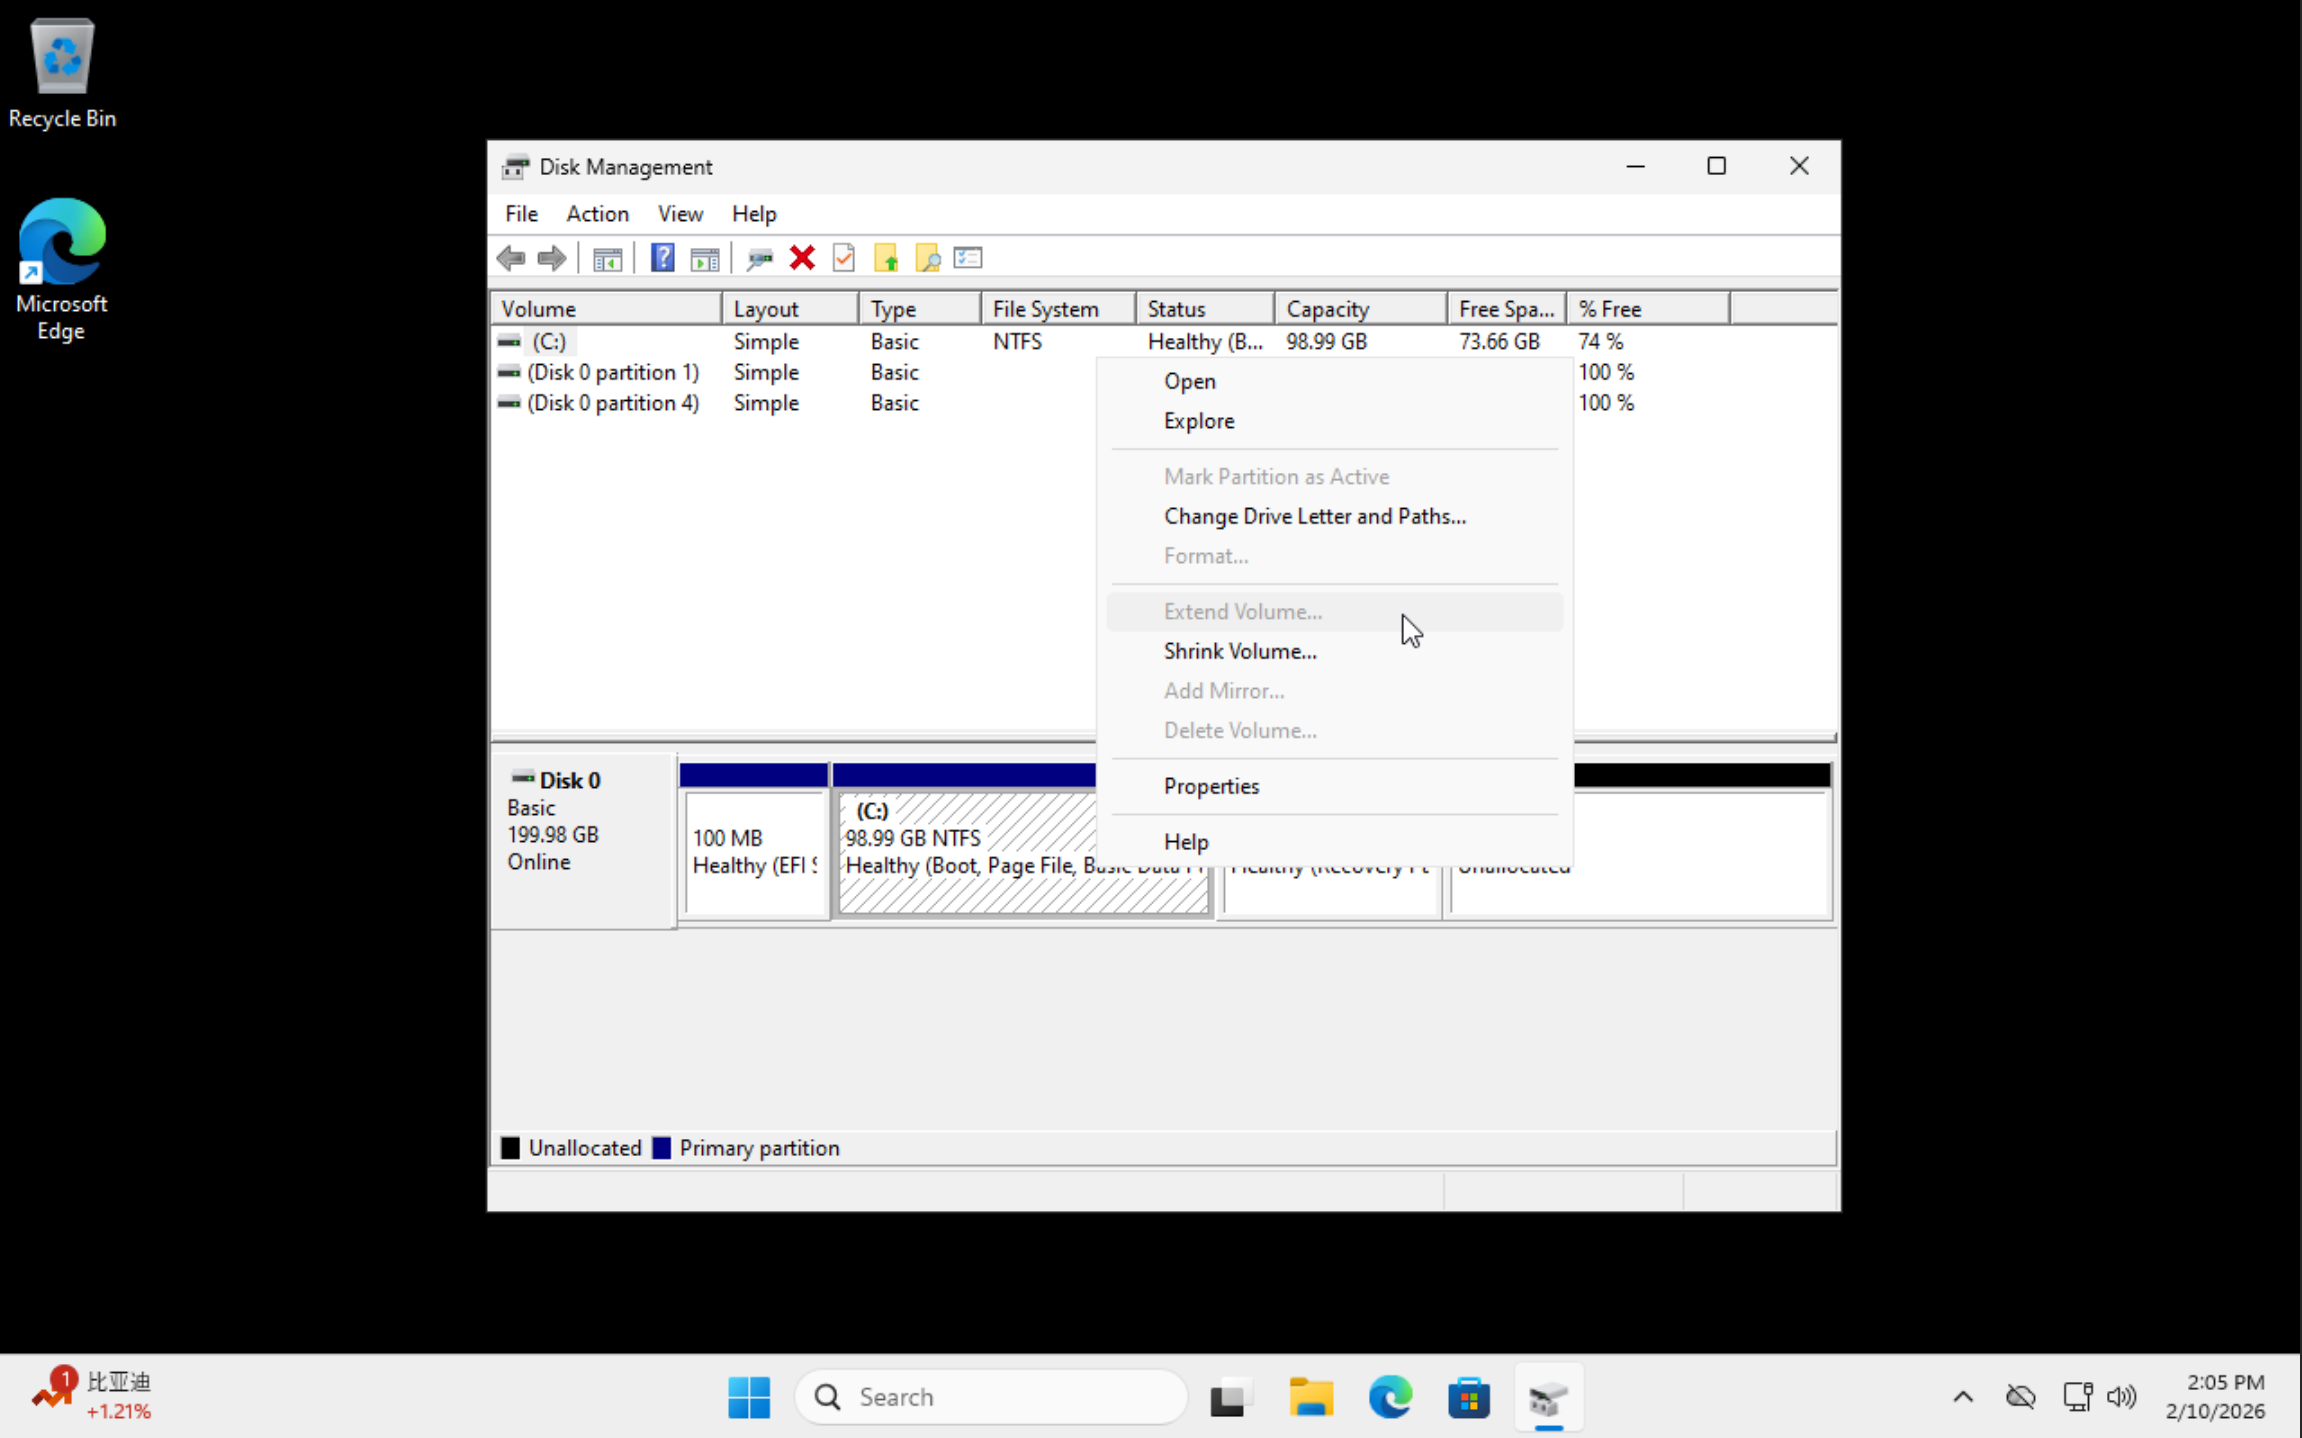Open the View menu
Screen dimensions: 2302x1438
coord(680,214)
